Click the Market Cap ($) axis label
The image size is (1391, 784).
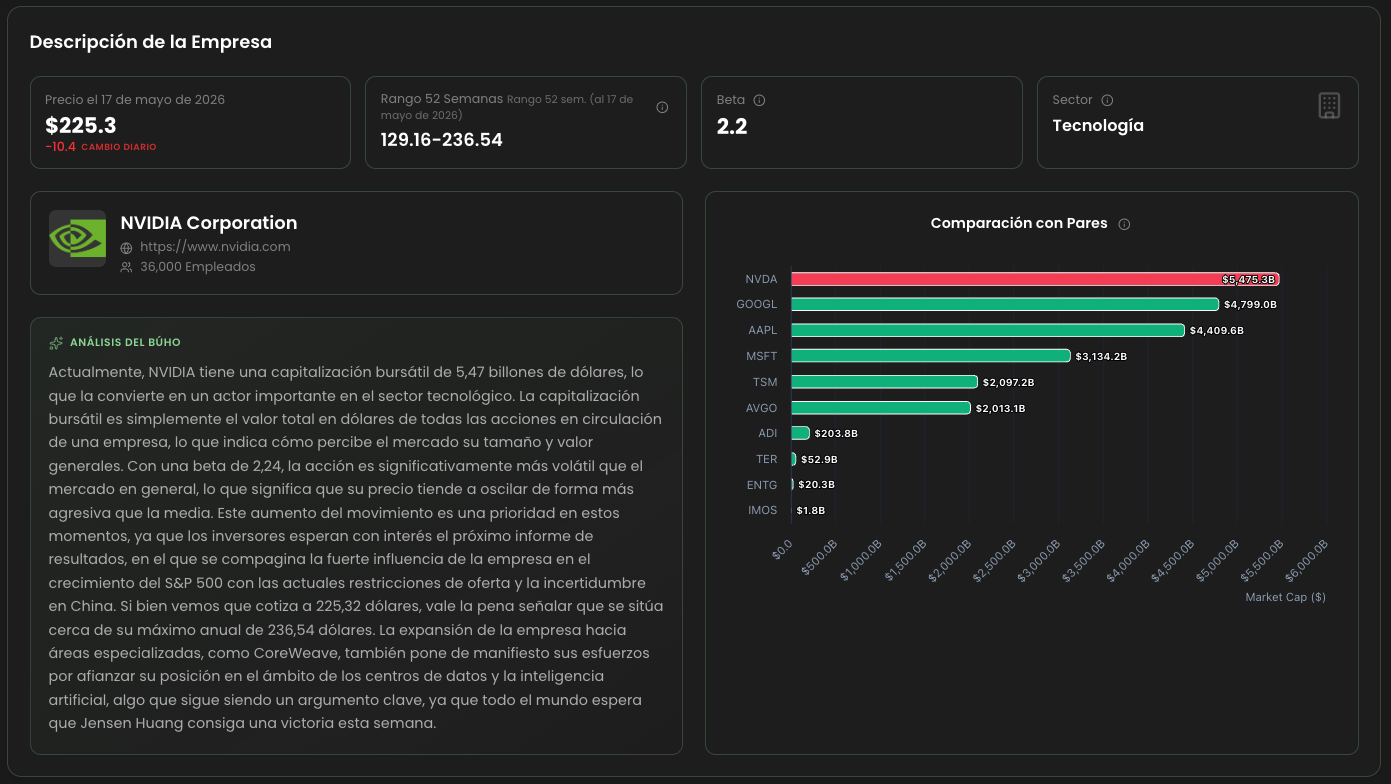1285,597
